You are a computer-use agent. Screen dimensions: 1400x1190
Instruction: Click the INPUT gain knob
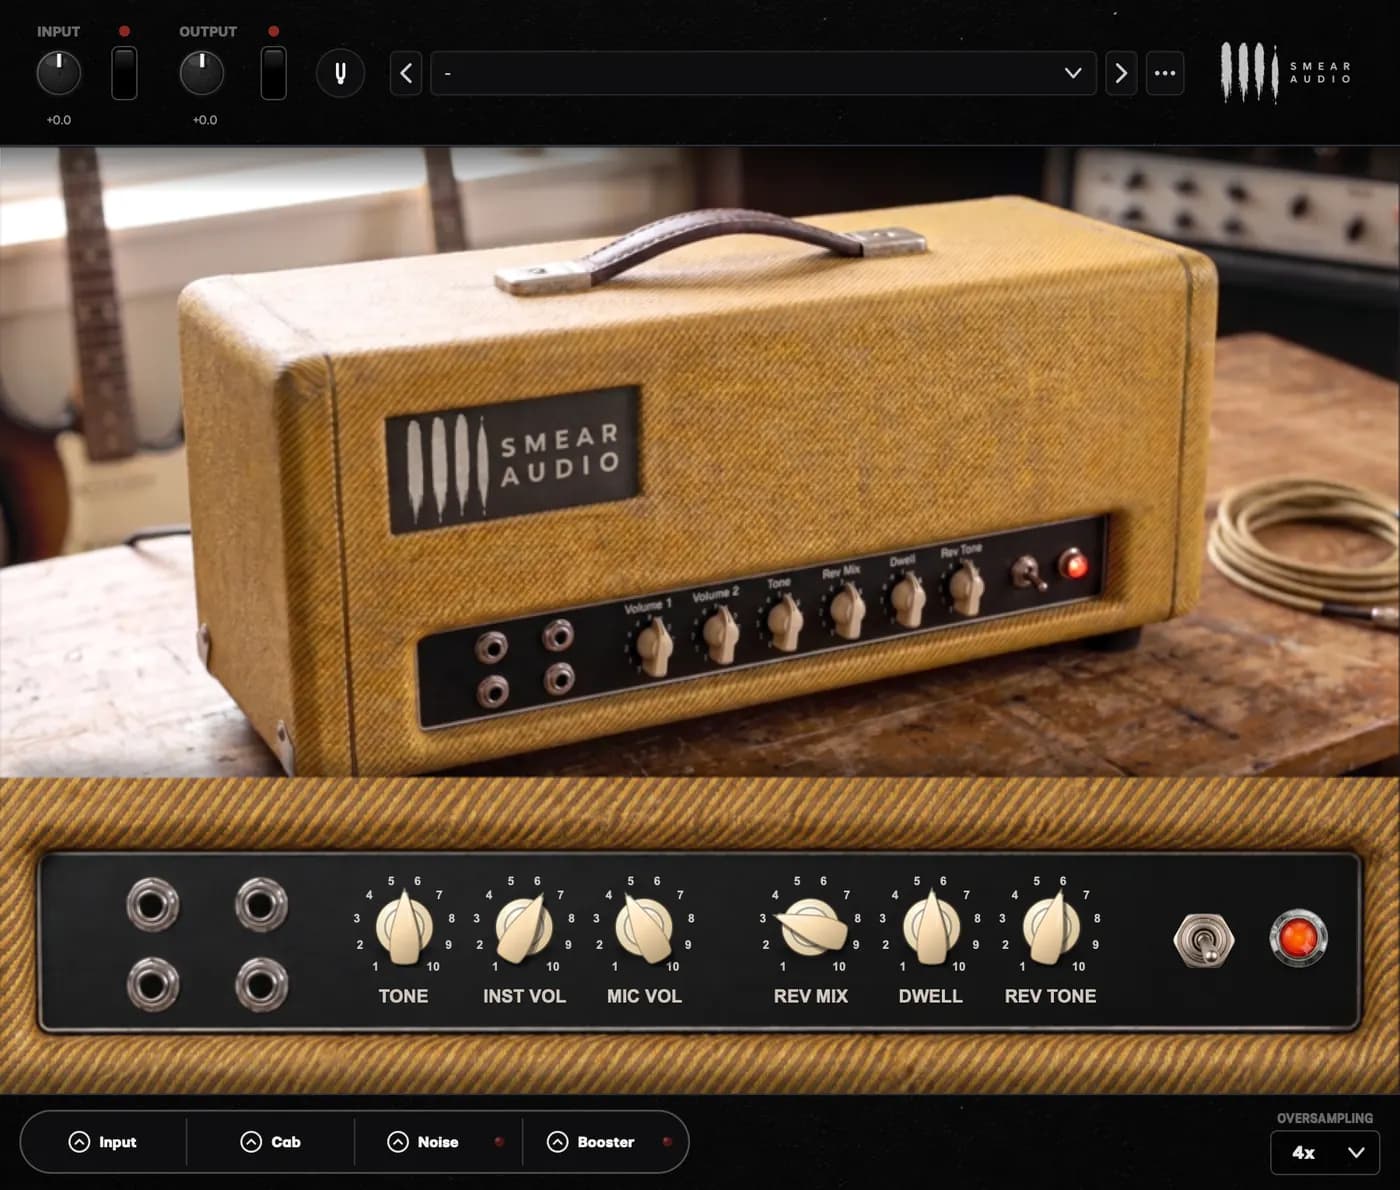(x=59, y=74)
